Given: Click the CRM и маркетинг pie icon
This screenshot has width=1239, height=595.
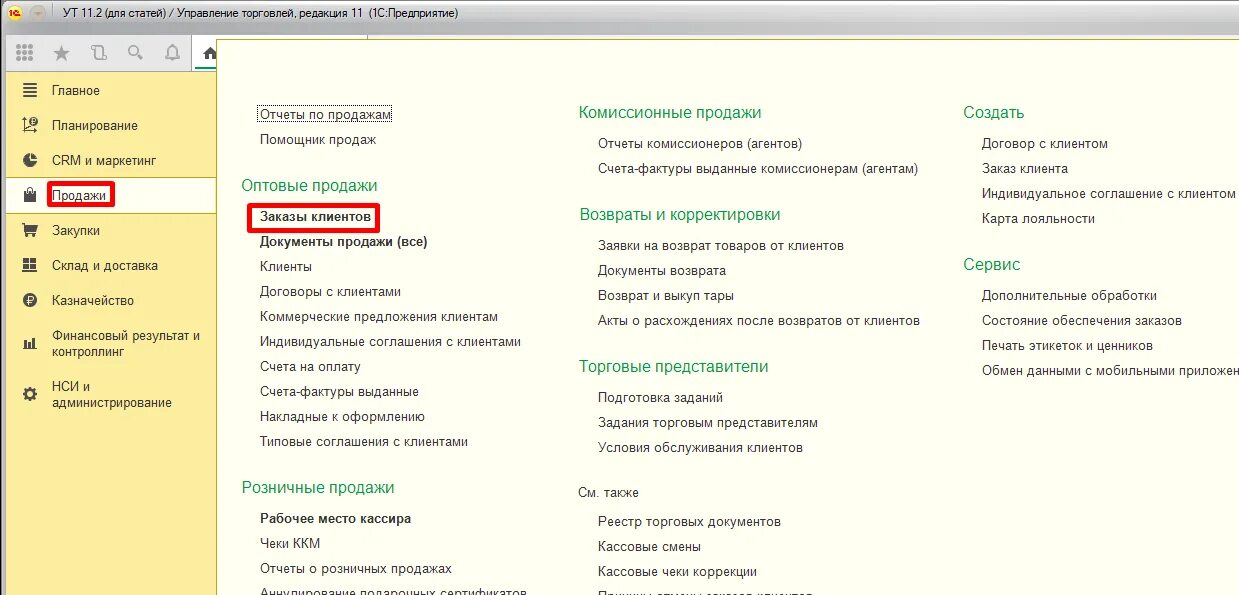Looking at the screenshot, I should click(30, 160).
